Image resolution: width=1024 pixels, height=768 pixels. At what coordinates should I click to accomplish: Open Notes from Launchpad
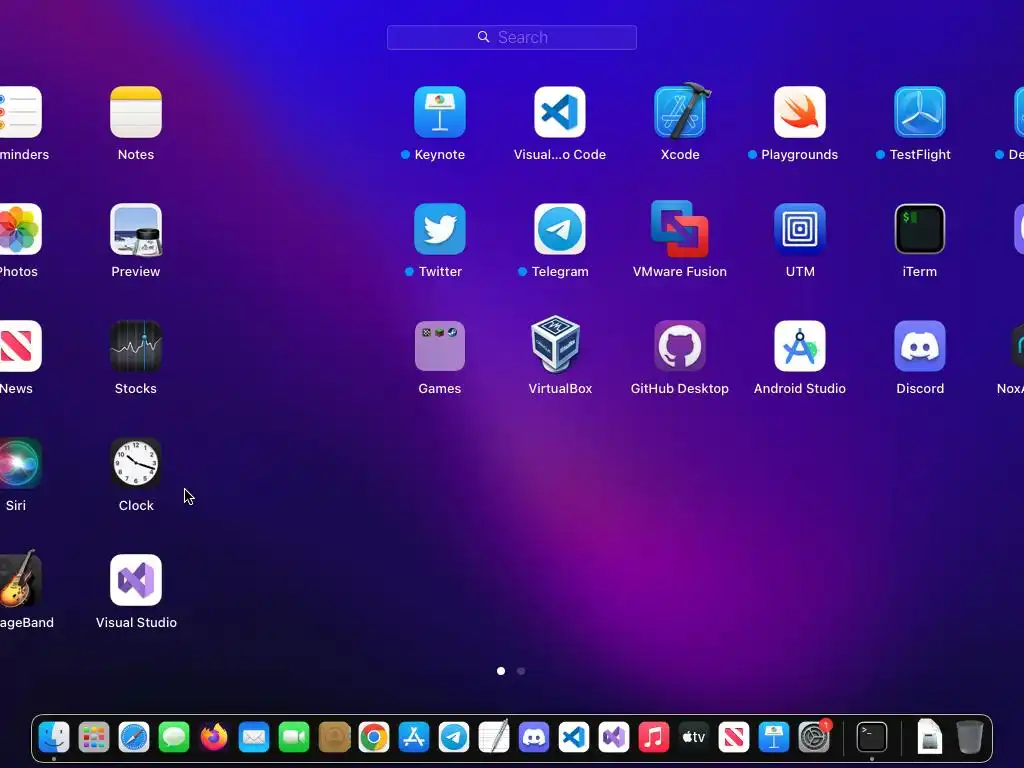(x=136, y=112)
